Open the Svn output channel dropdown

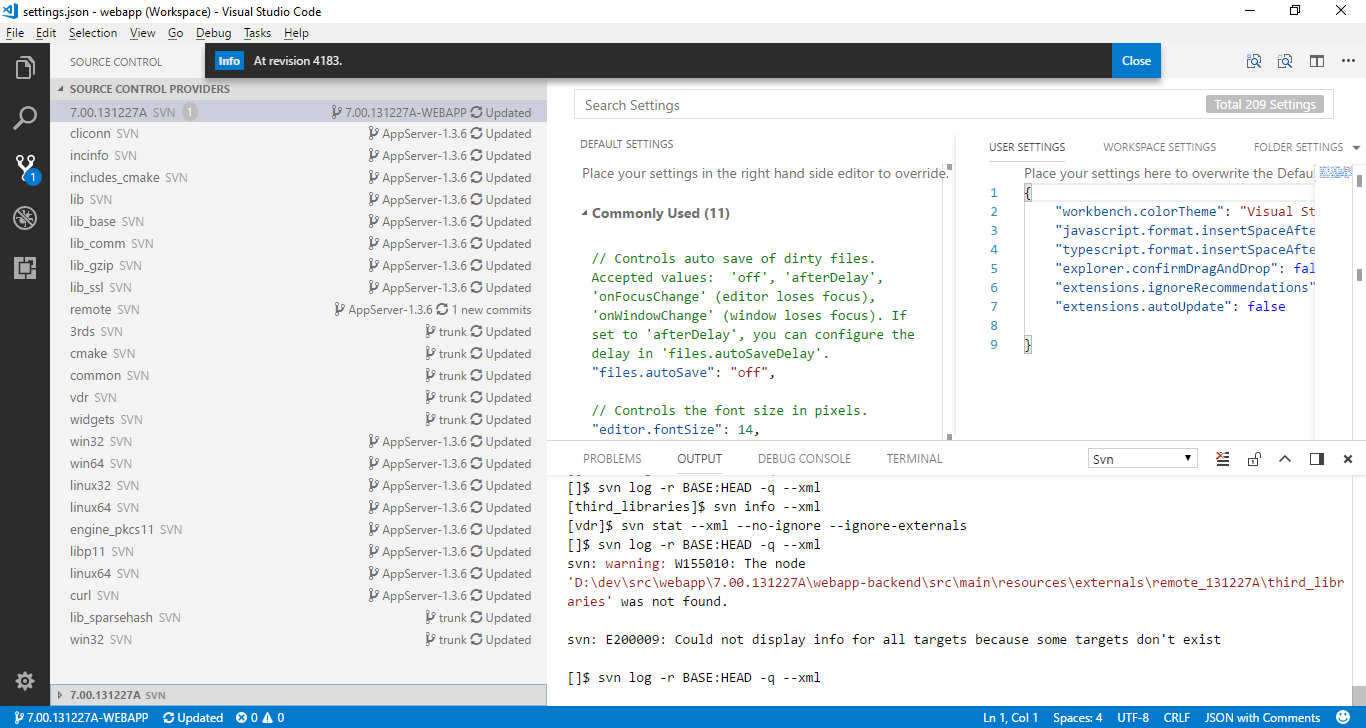pos(1142,458)
